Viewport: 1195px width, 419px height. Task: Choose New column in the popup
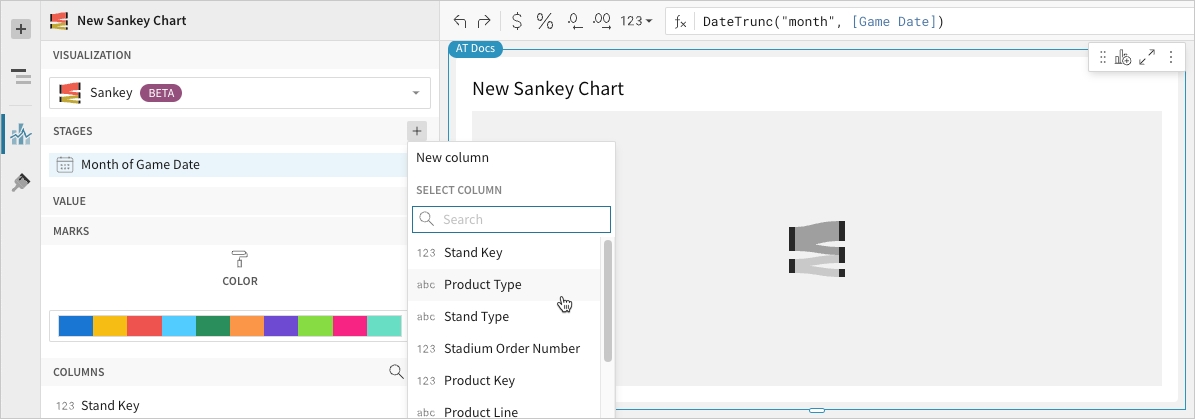(453, 158)
